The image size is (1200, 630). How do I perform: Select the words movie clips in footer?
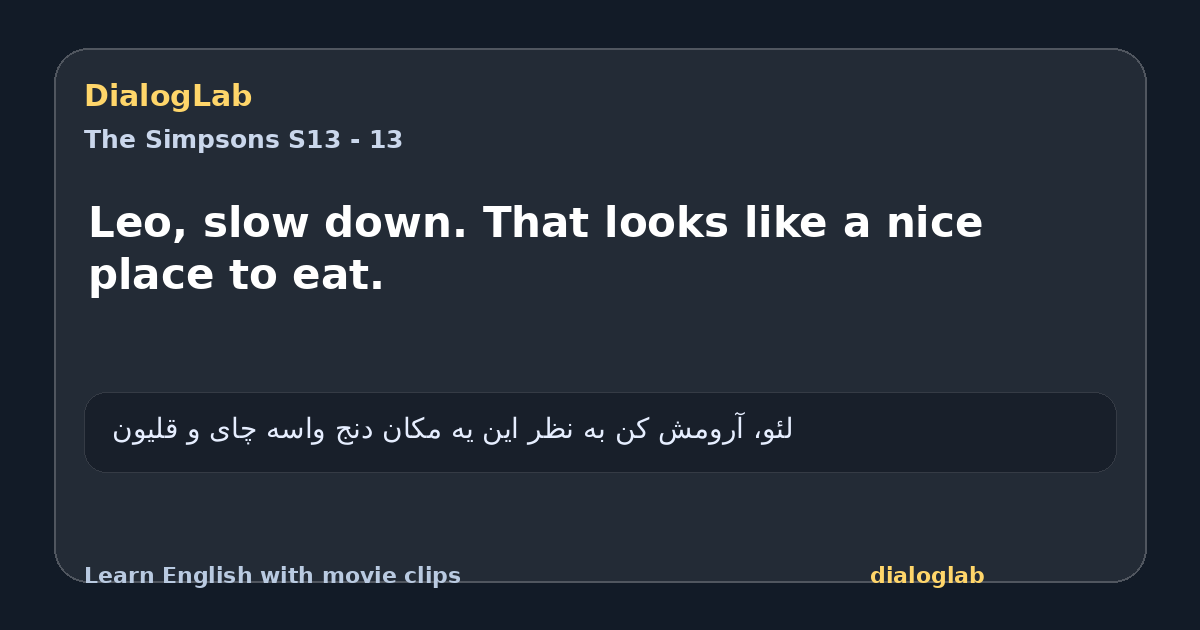[391, 576]
